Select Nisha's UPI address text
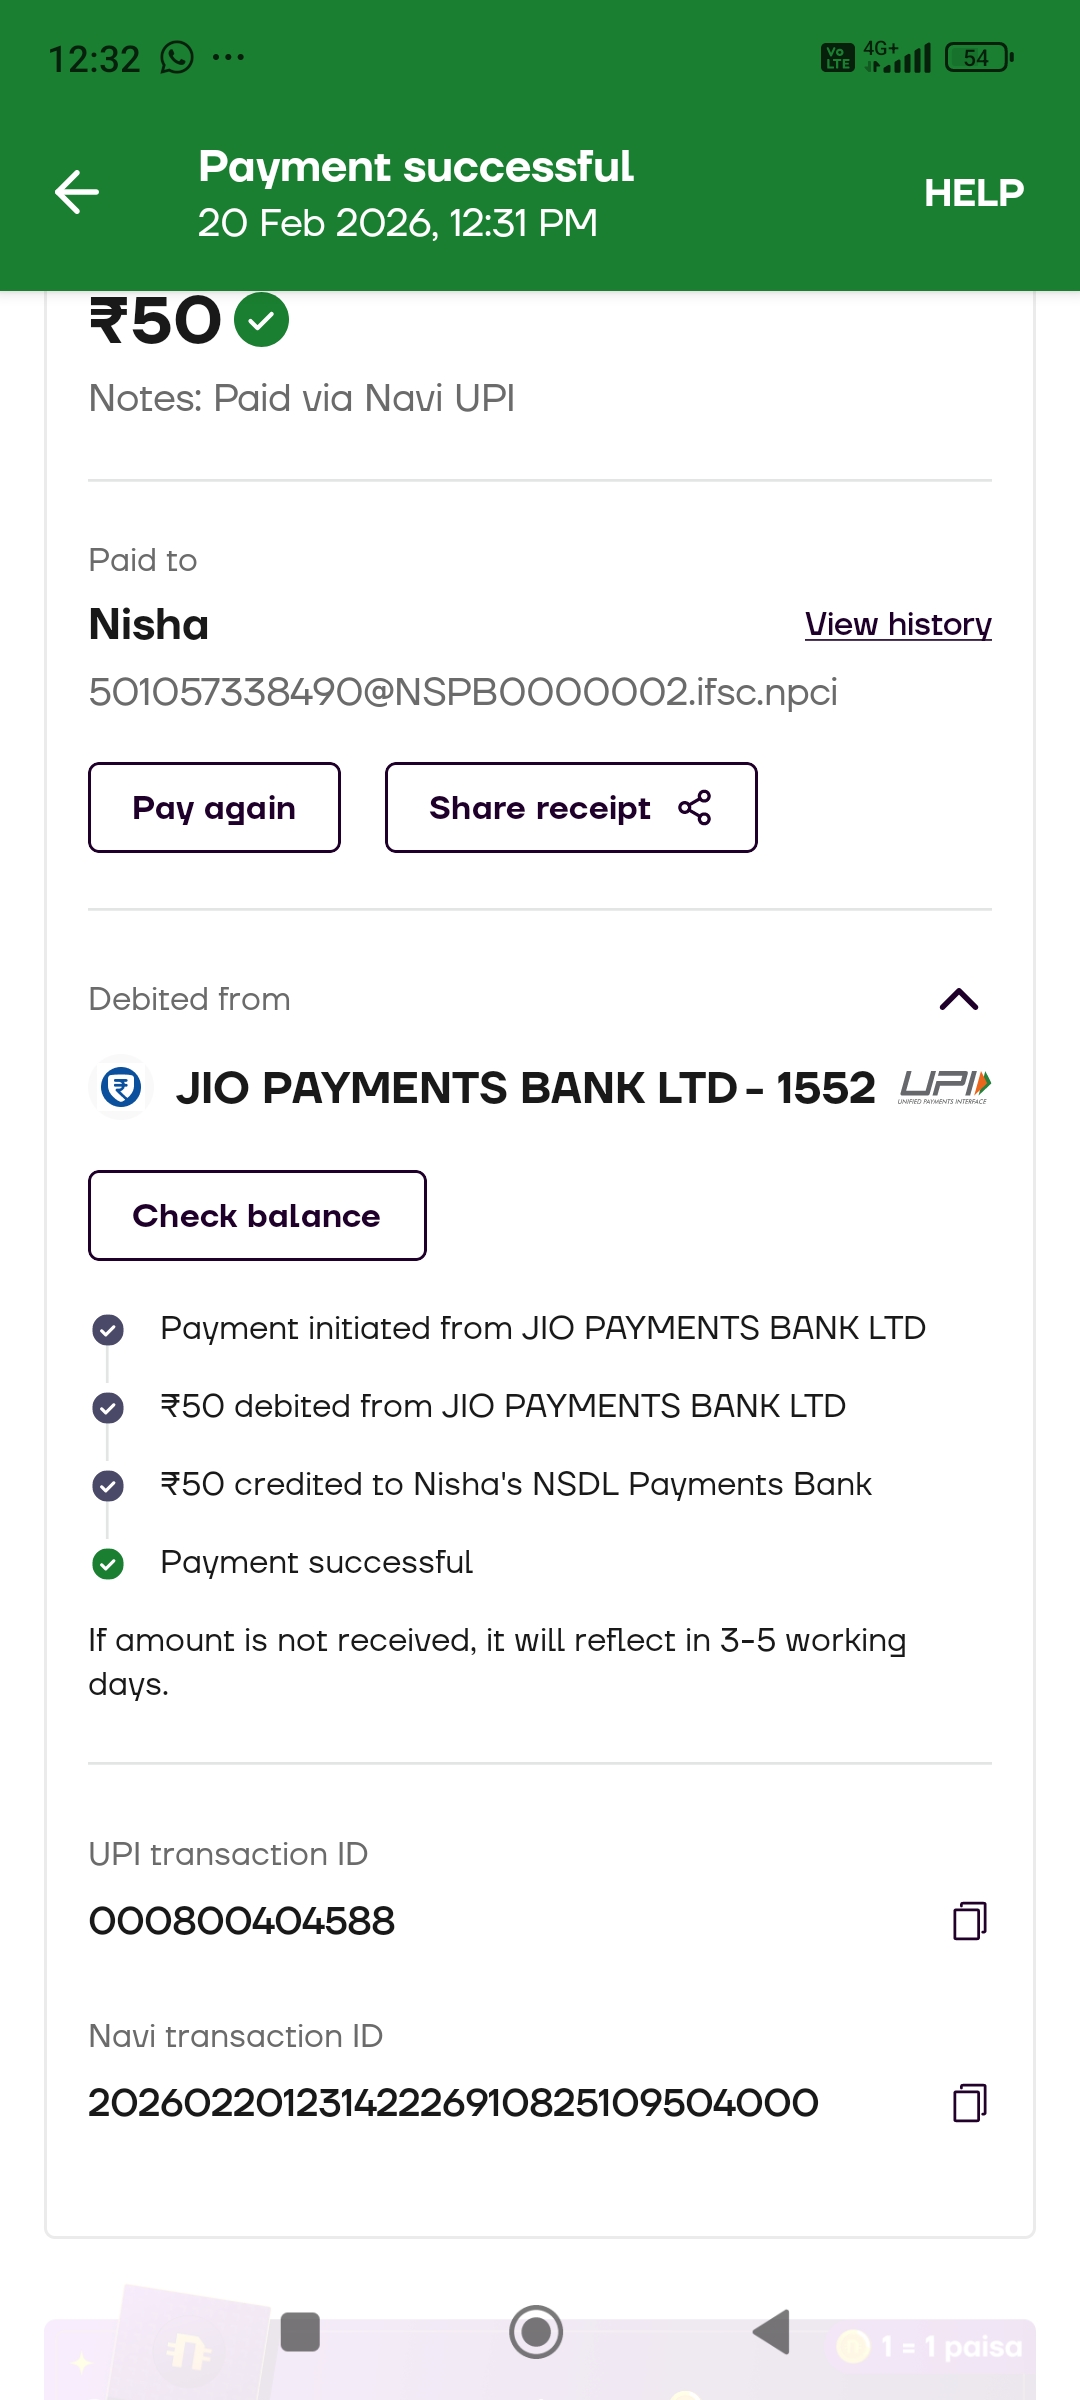 463,692
